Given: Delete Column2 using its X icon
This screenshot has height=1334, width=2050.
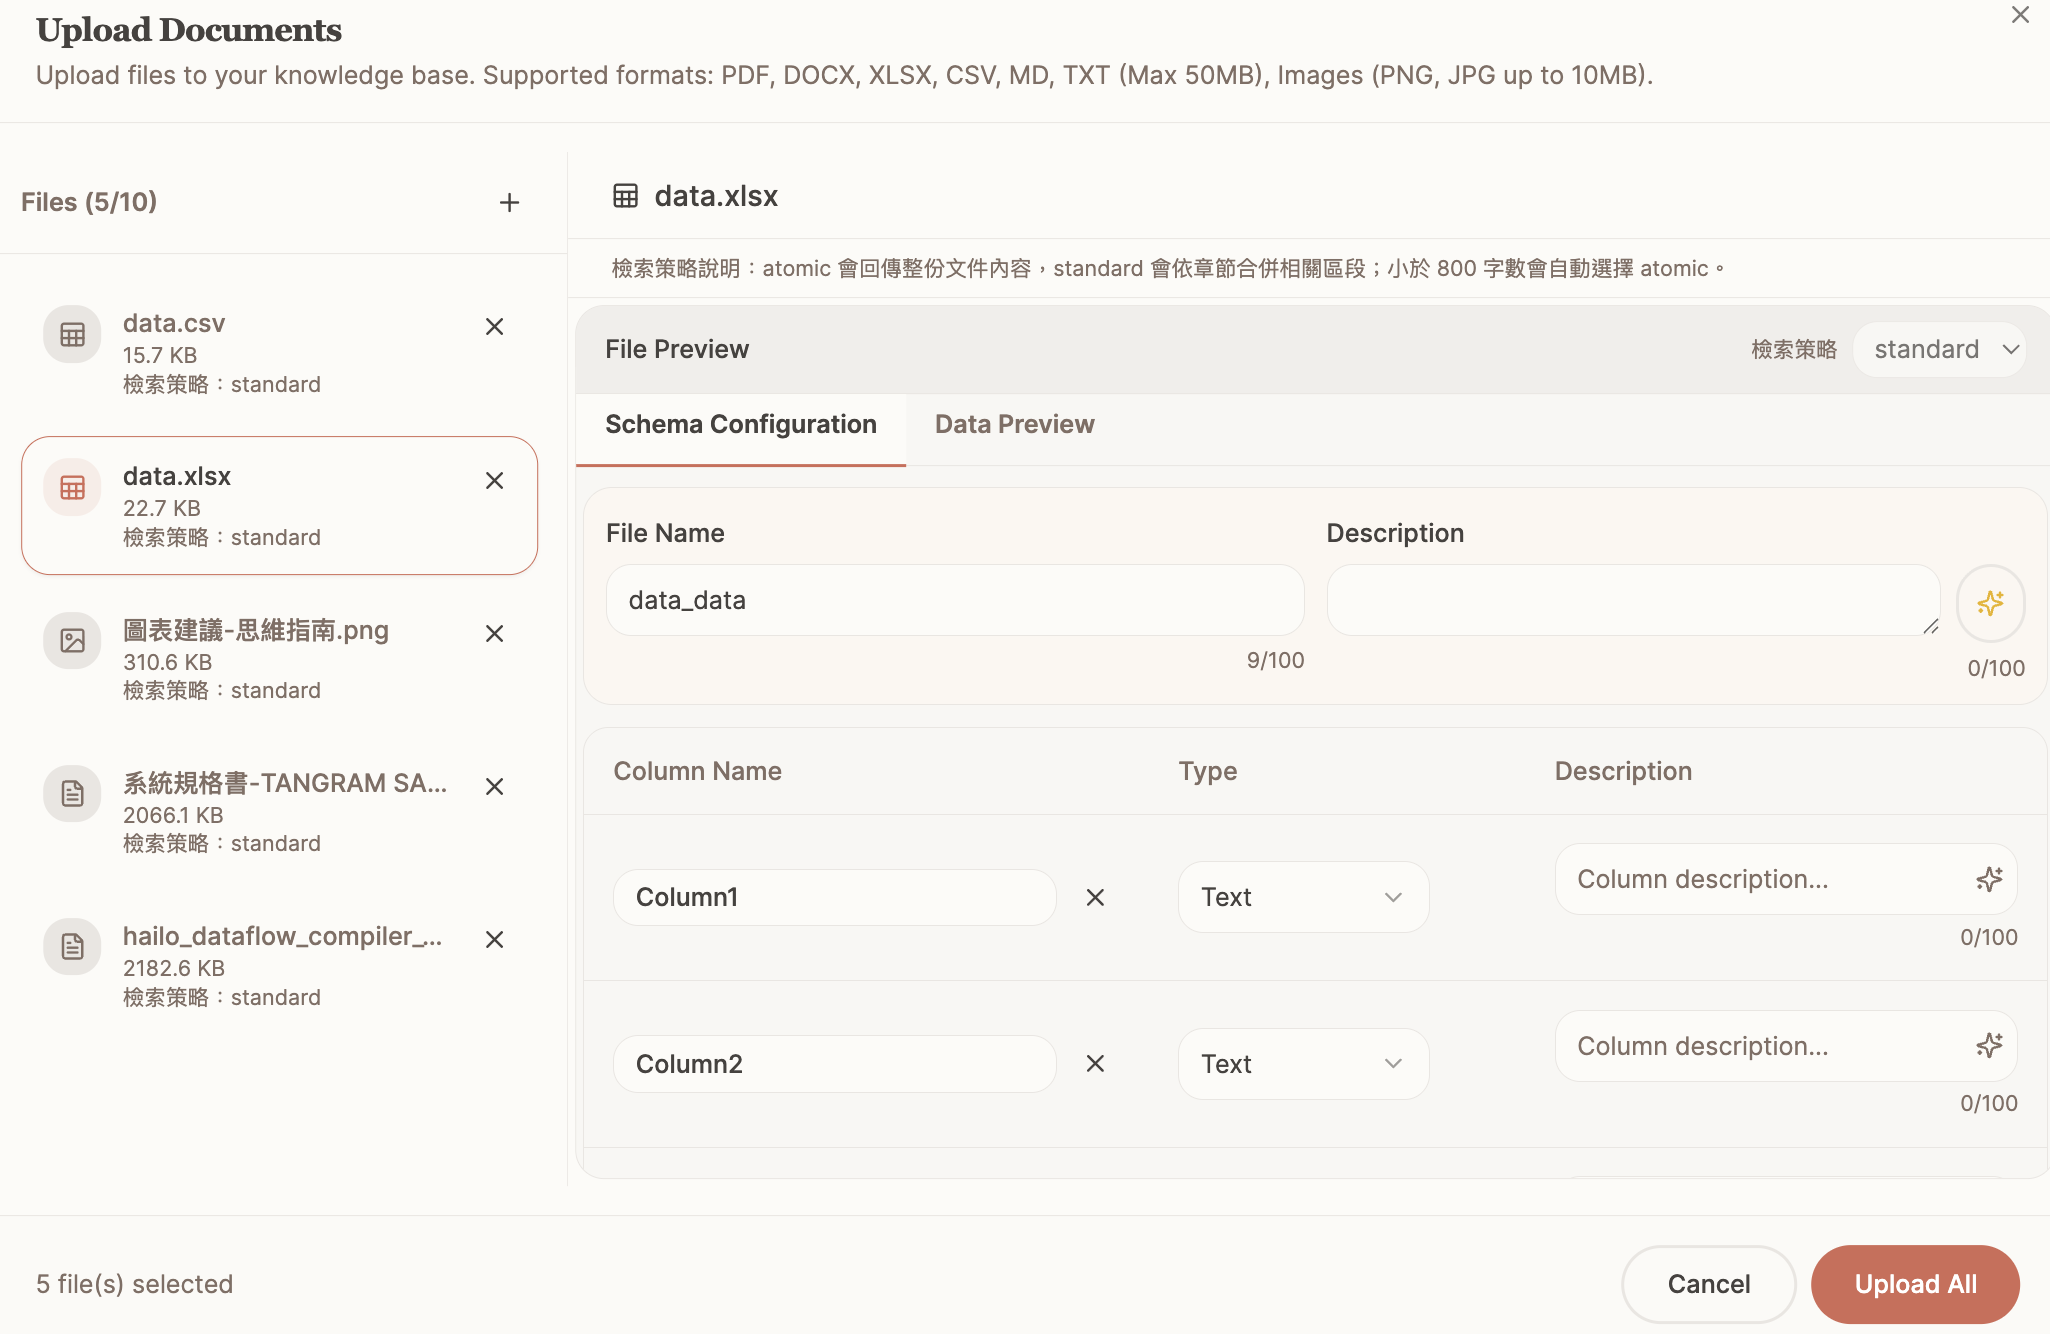Looking at the screenshot, I should (x=1095, y=1064).
